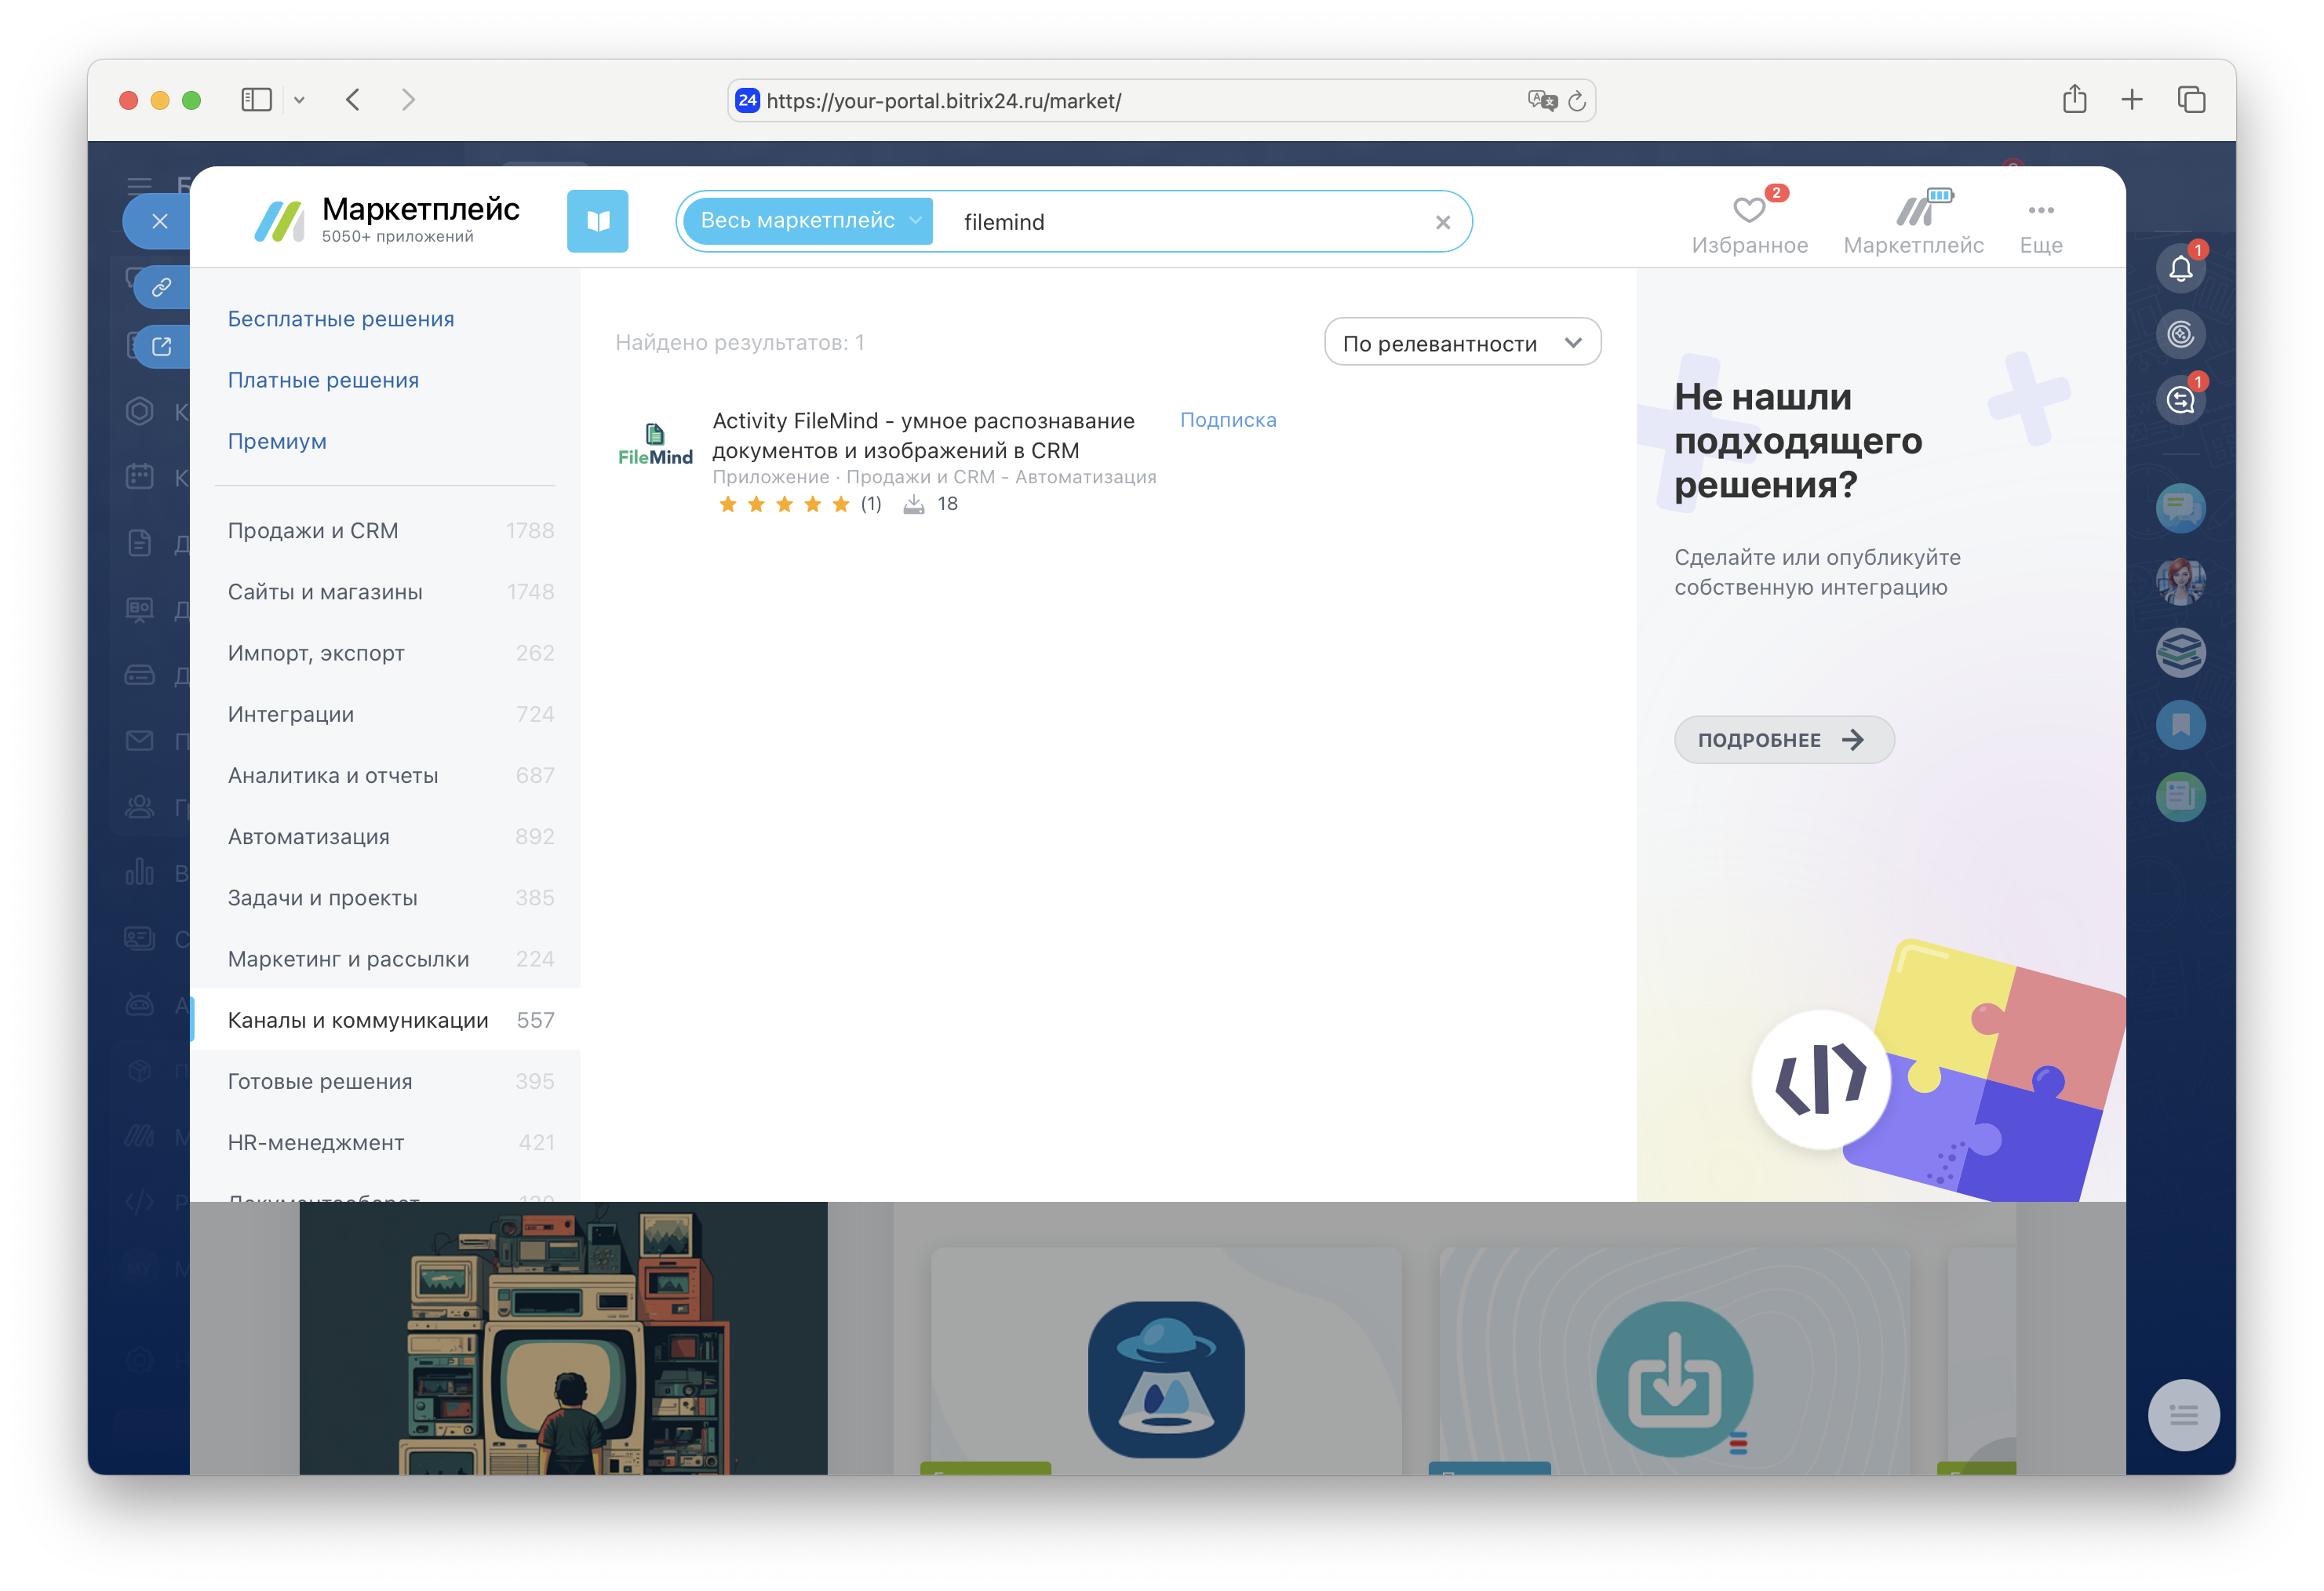Screen dimensions: 2324x1591
Task: Click the Safari share icon
Action: pyautogui.click(x=2074, y=100)
